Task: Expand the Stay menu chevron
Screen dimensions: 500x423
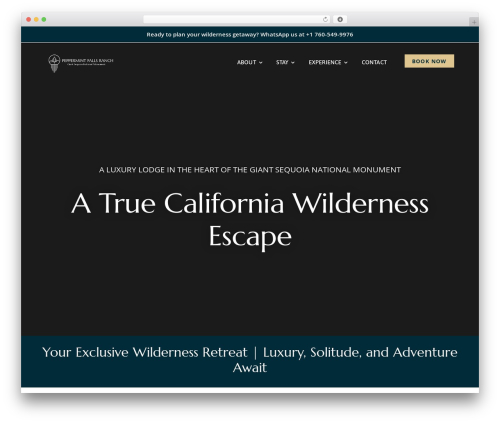Action: [293, 62]
